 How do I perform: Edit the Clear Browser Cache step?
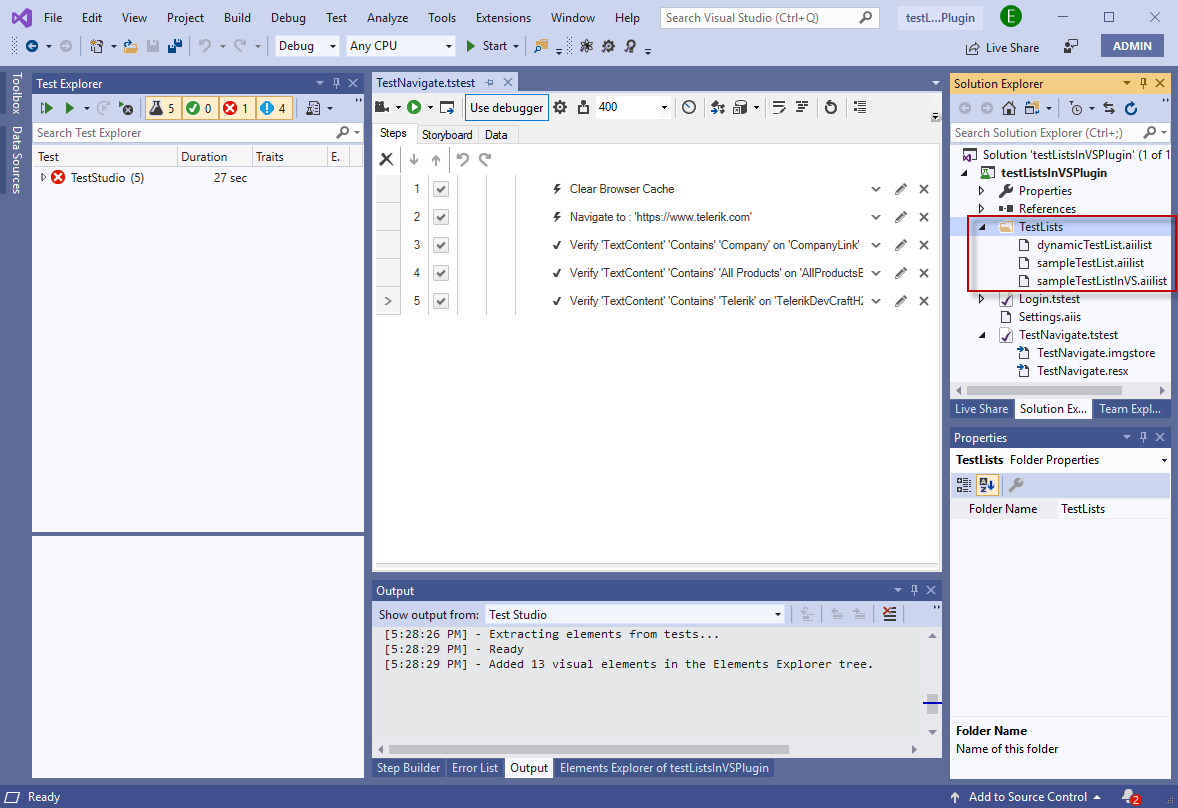[x=901, y=189]
